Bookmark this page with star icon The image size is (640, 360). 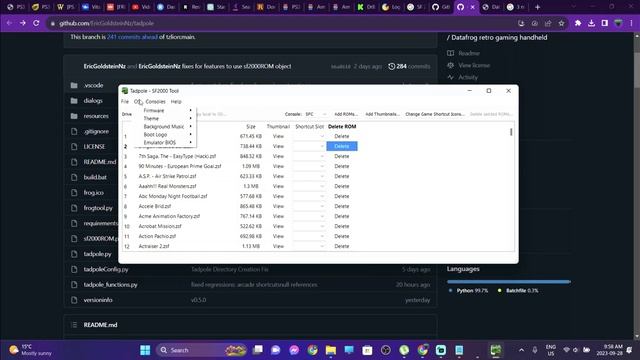[x=562, y=23]
